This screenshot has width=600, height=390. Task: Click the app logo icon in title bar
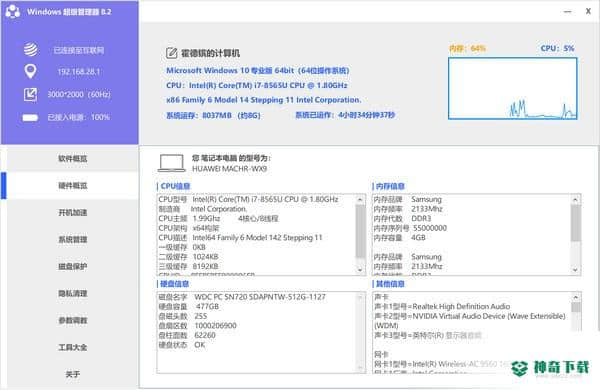13,11
